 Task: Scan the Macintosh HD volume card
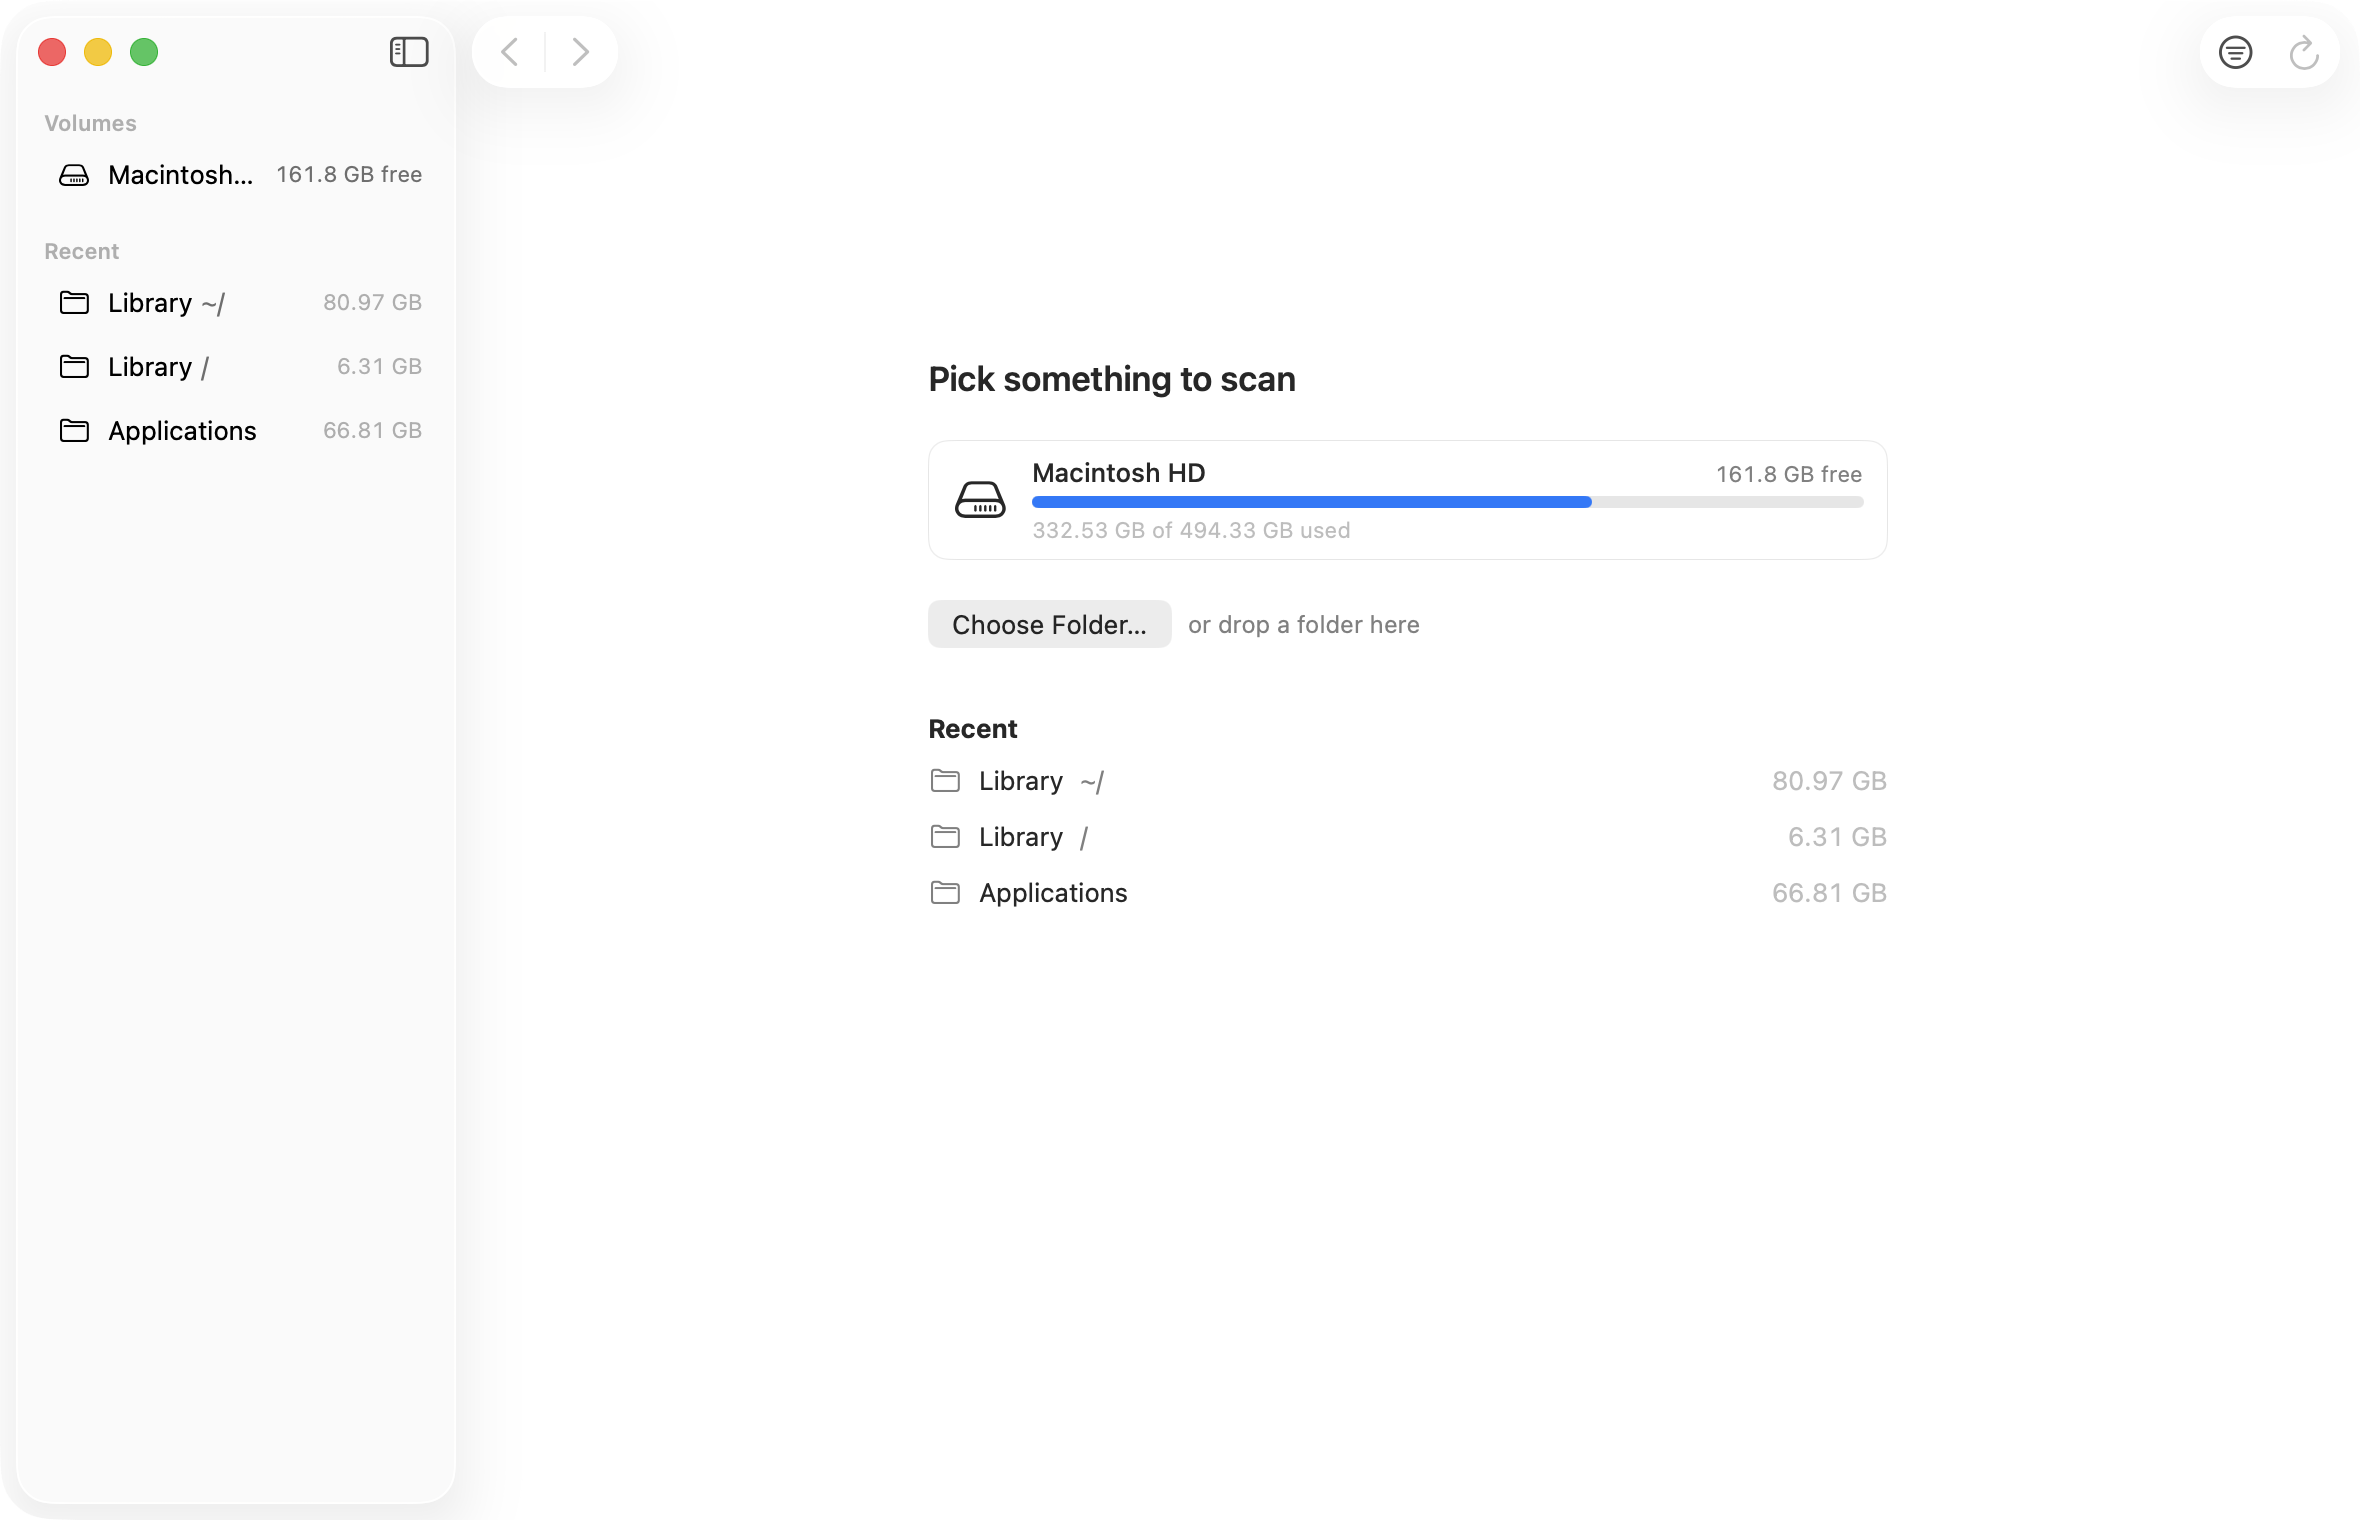pos(1407,500)
